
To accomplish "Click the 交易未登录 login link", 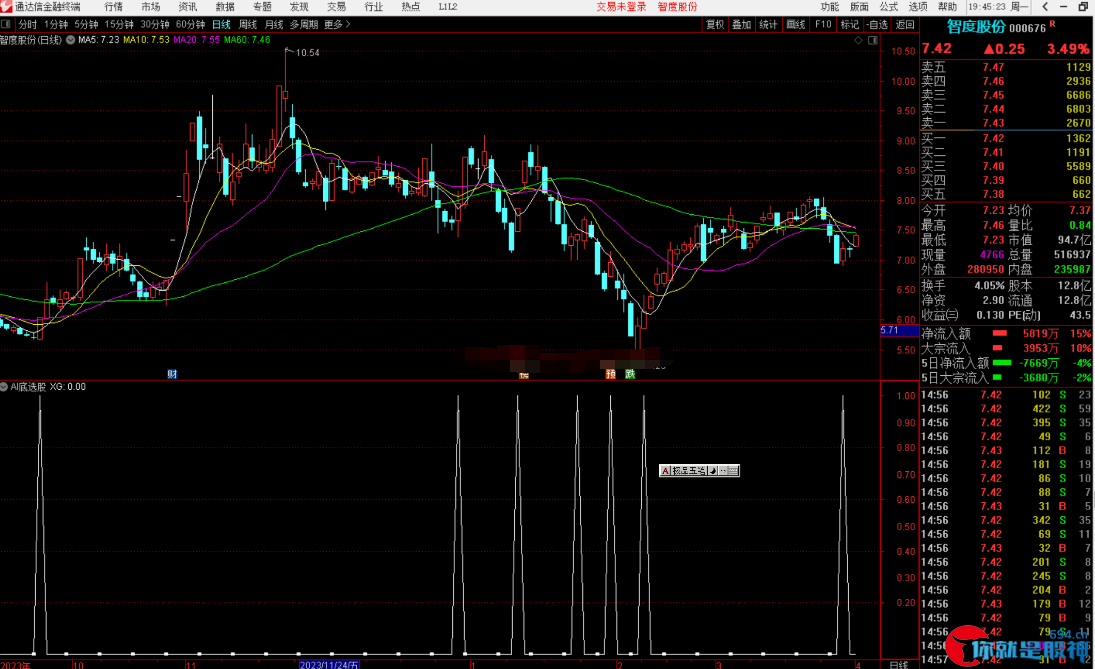I will point(621,6).
